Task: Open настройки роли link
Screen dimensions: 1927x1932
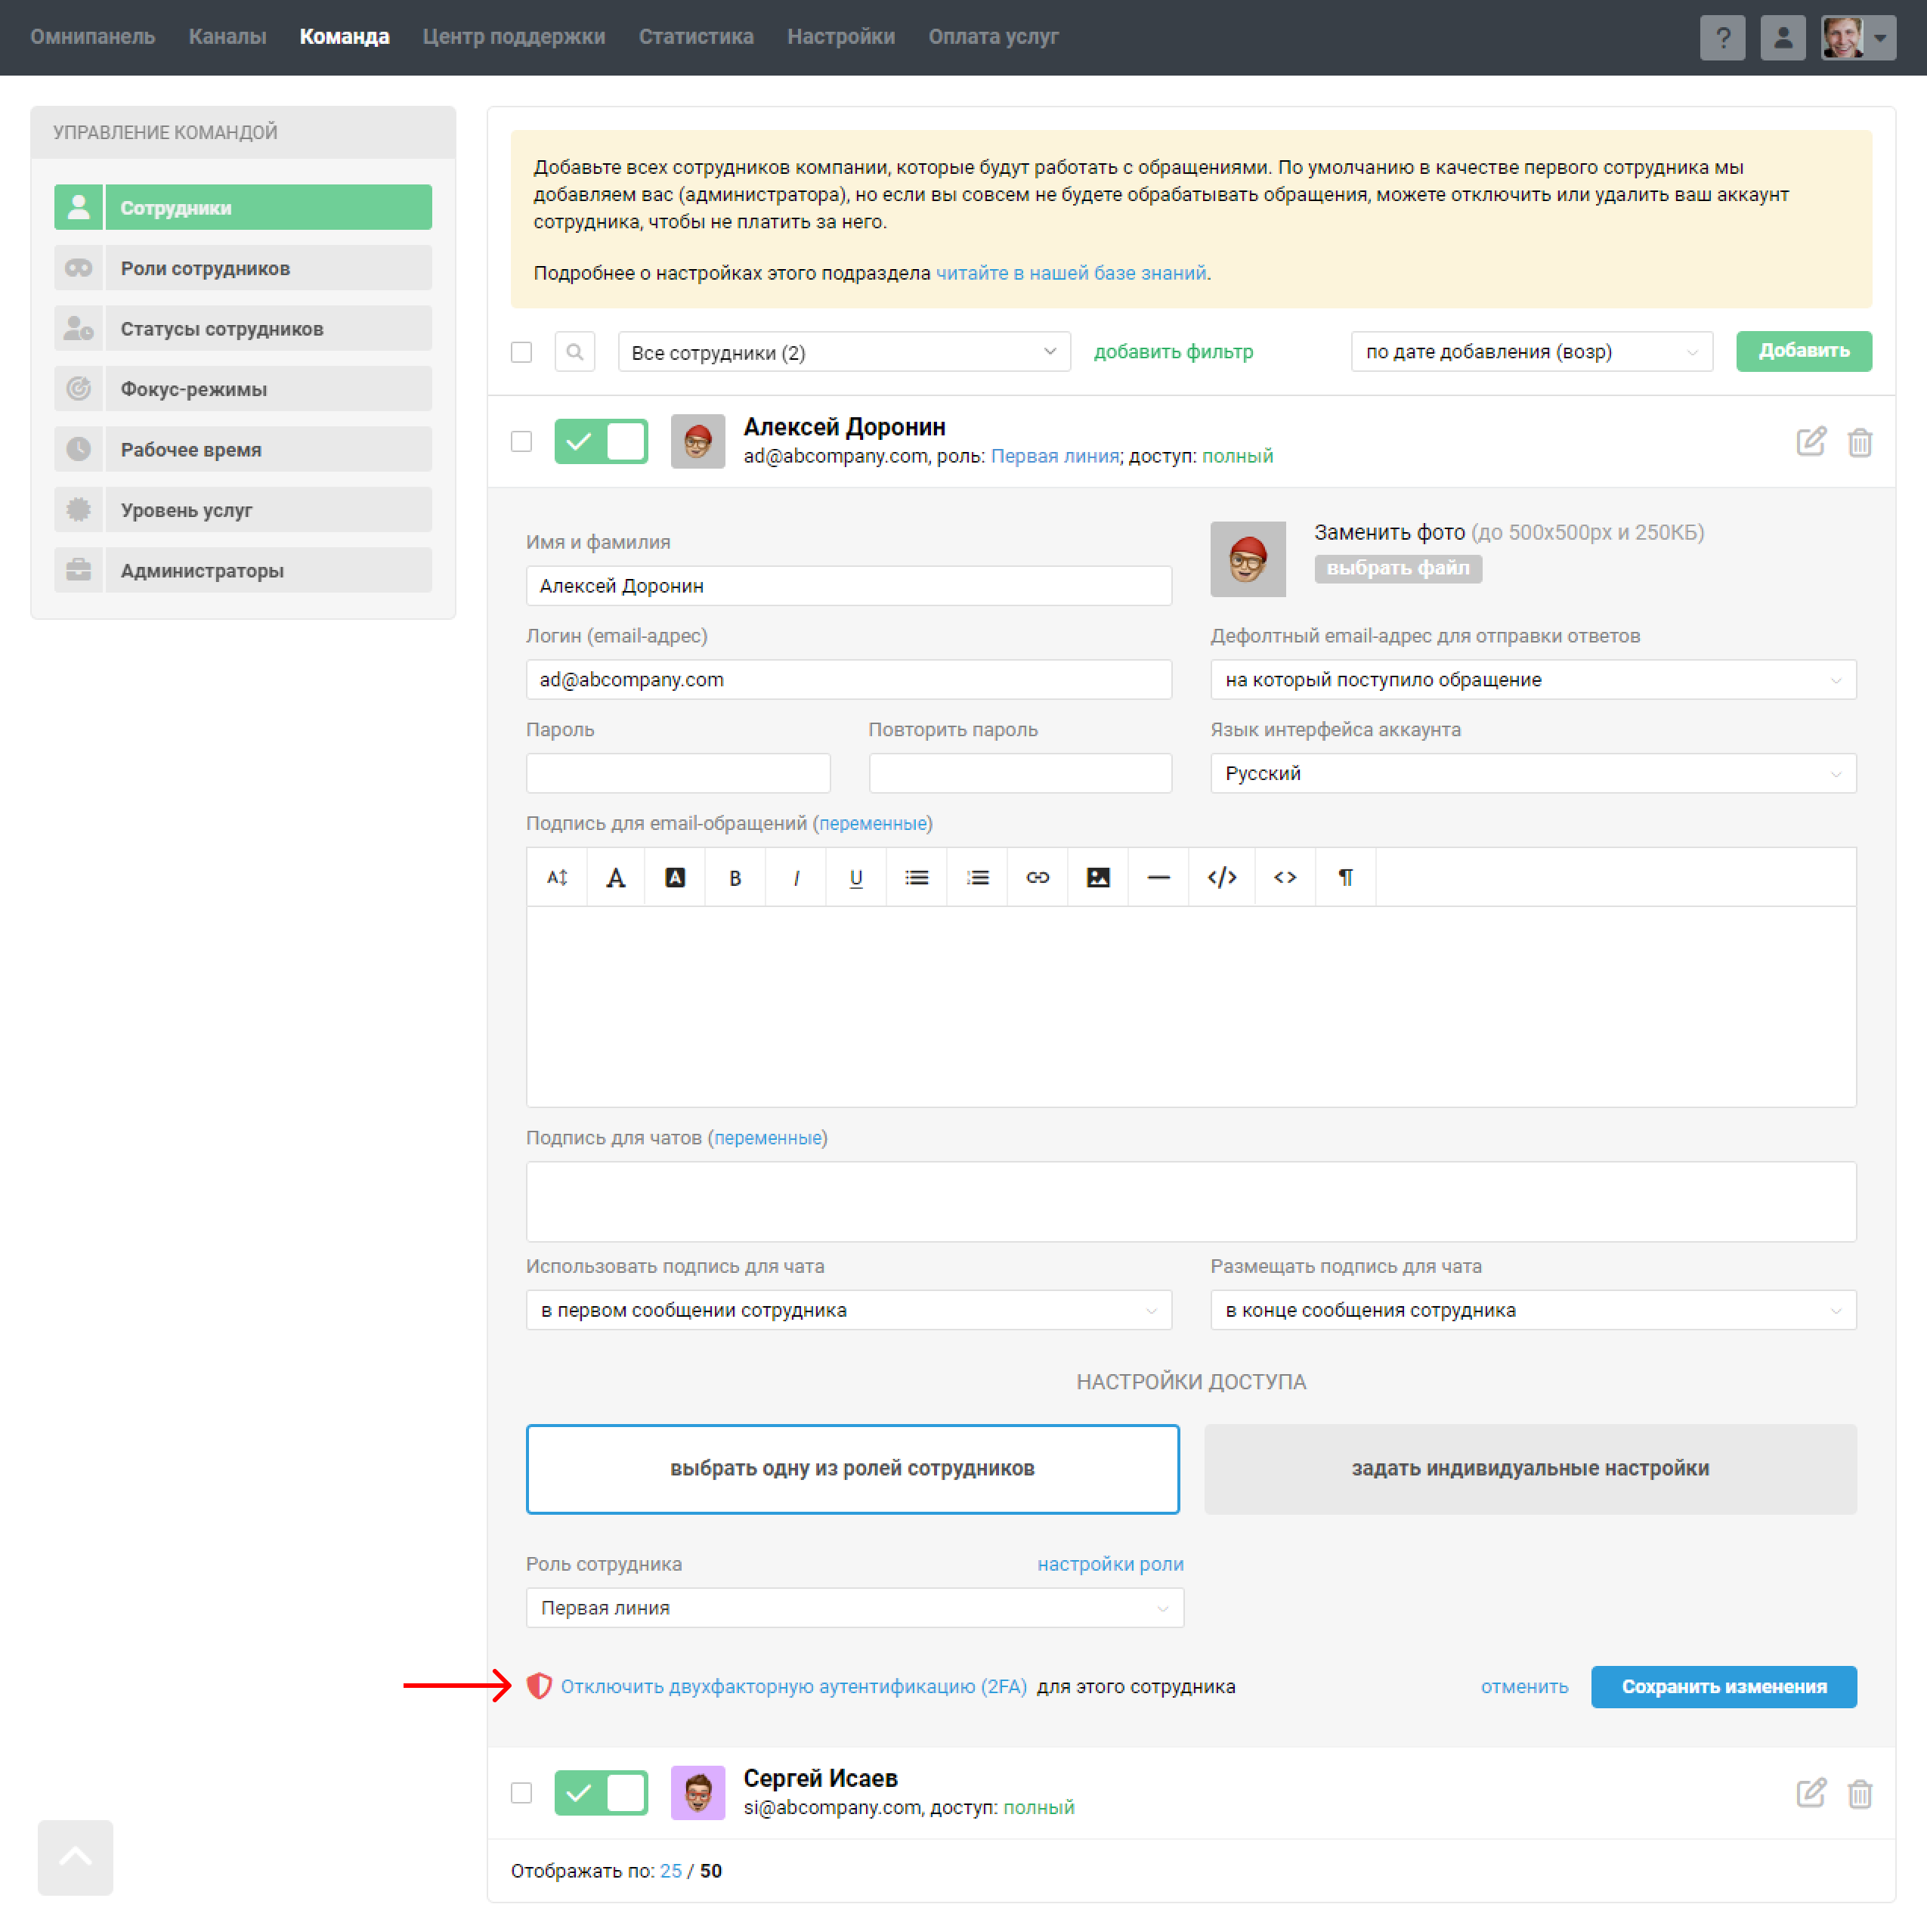Action: [x=1110, y=1564]
